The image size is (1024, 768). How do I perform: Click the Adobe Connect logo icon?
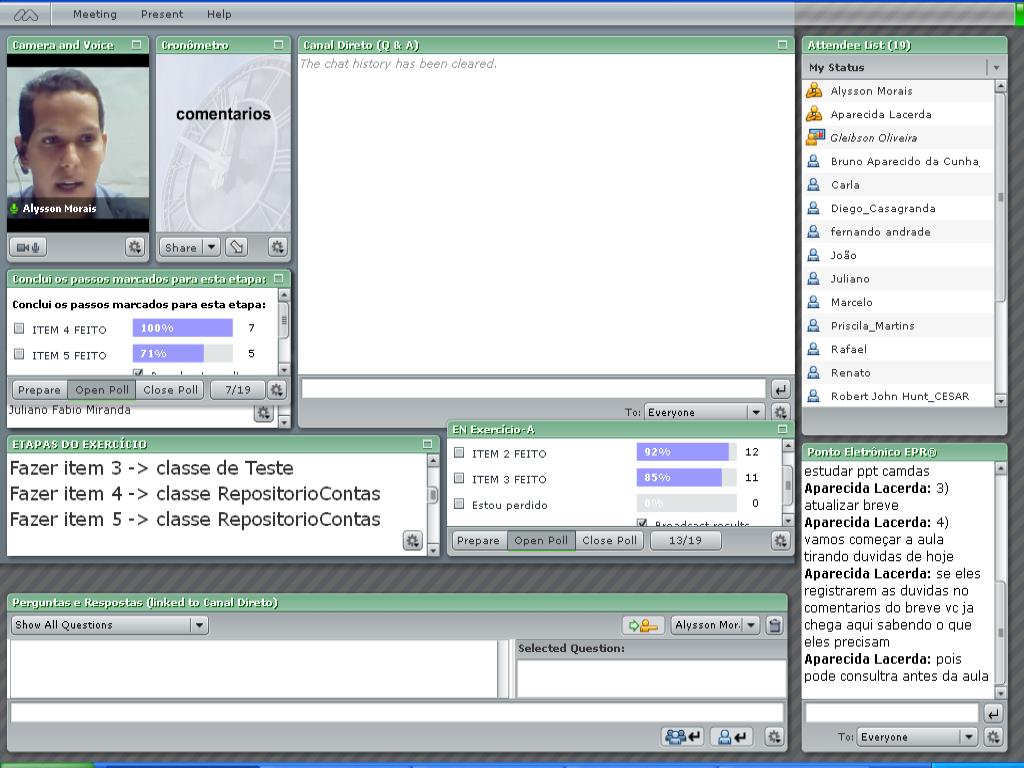click(x=26, y=14)
